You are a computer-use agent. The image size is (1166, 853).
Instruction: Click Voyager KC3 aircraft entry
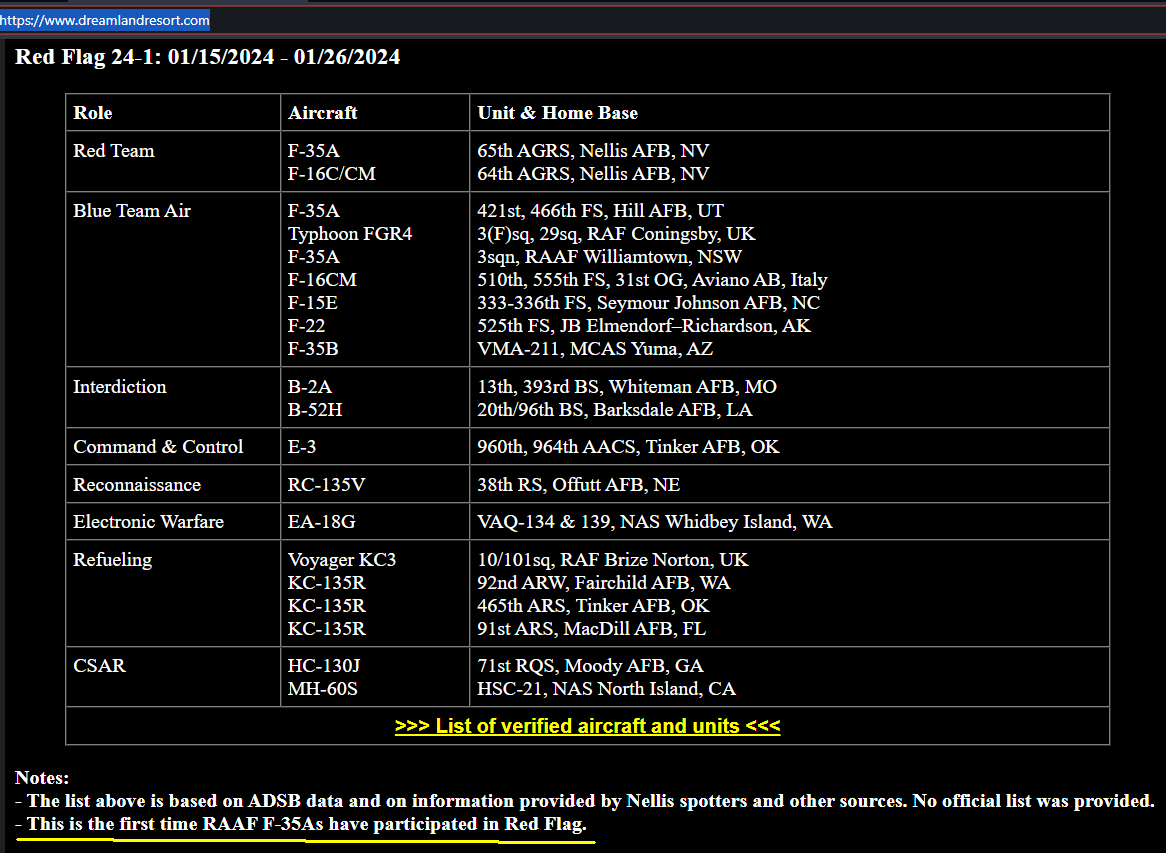(342, 560)
